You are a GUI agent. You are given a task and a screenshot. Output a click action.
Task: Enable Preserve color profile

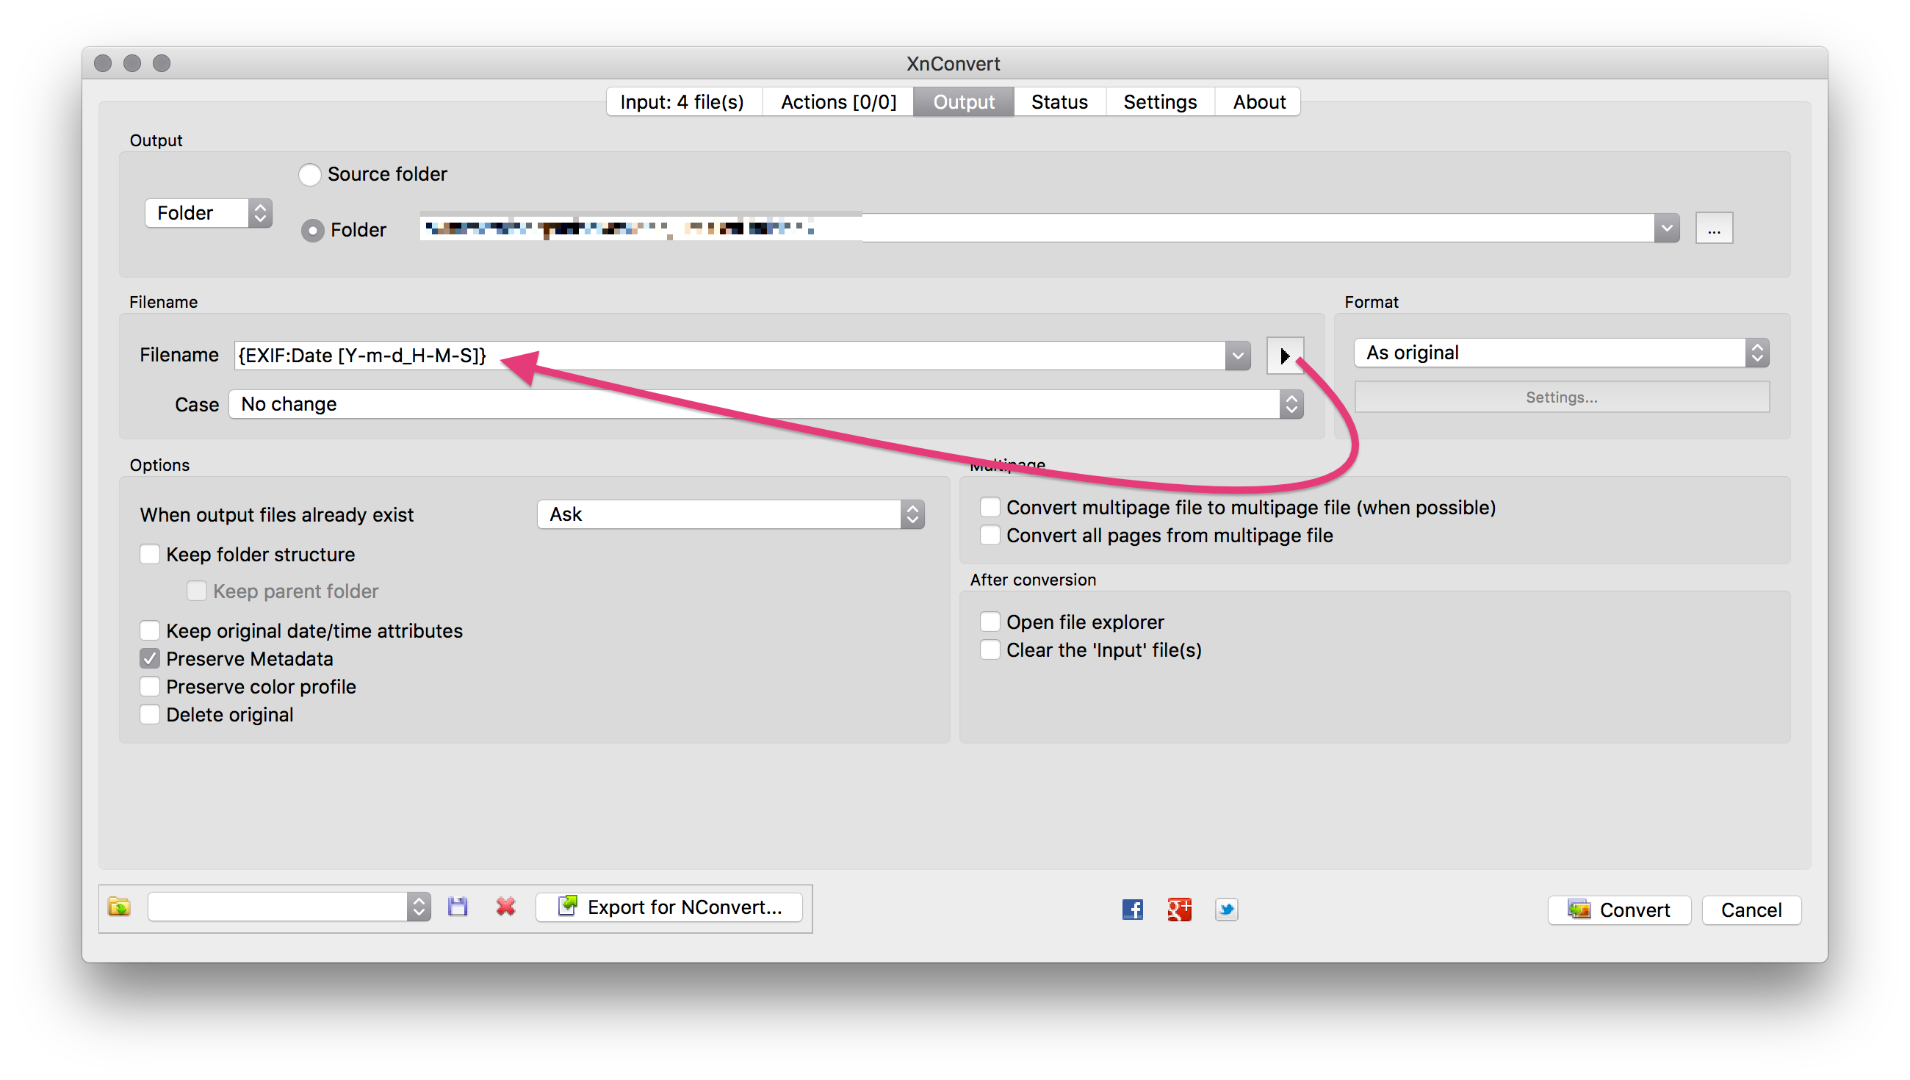150,687
